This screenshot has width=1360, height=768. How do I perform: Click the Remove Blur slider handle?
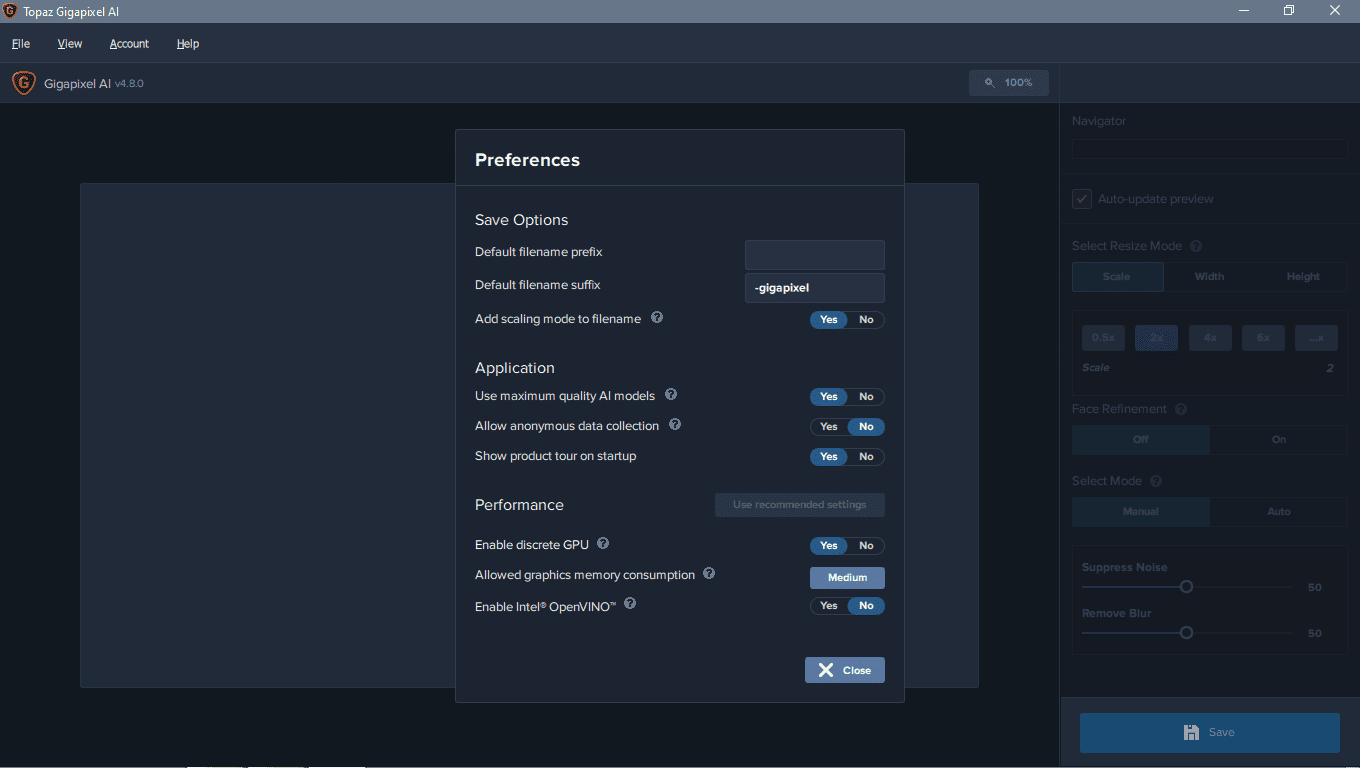point(1186,633)
